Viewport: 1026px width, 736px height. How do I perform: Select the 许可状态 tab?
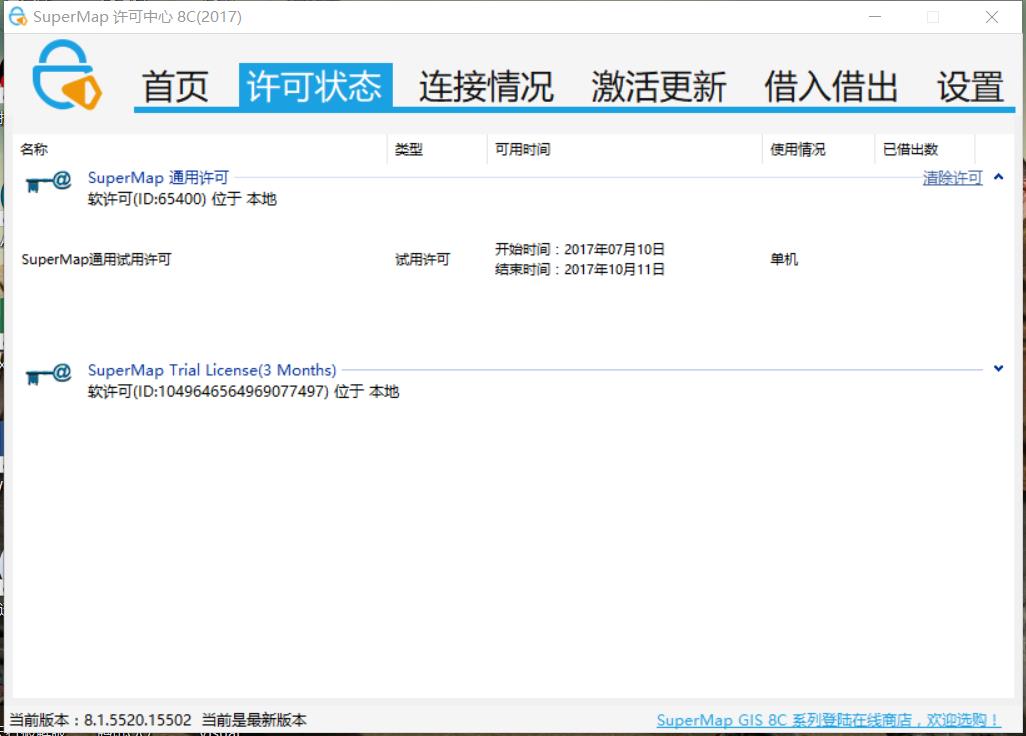[x=315, y=85]
